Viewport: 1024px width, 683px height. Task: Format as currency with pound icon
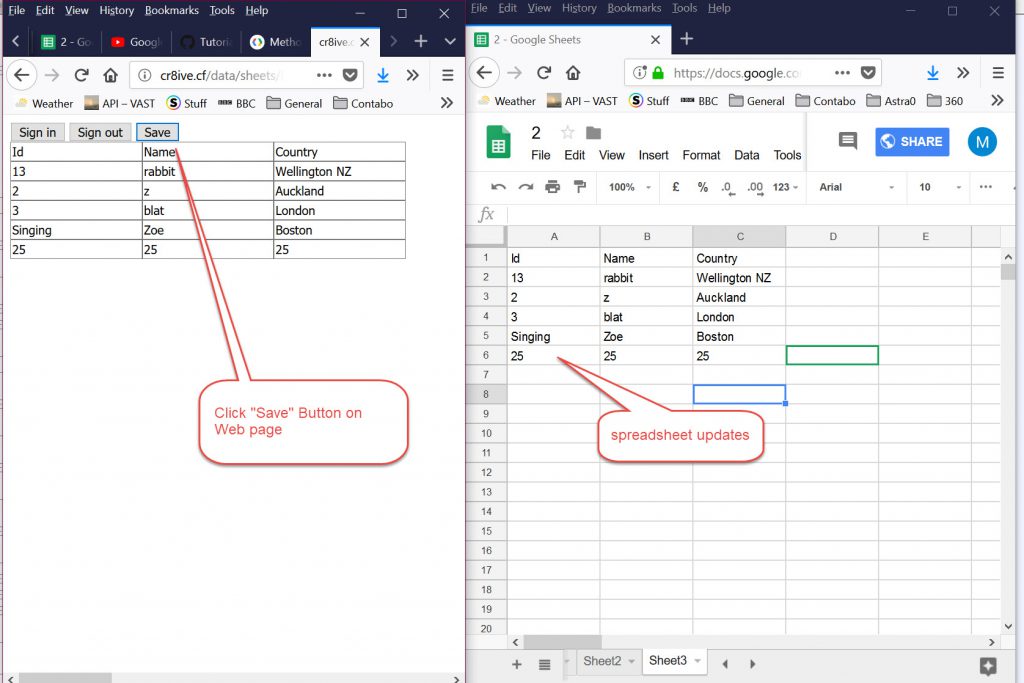click(676, 187)
